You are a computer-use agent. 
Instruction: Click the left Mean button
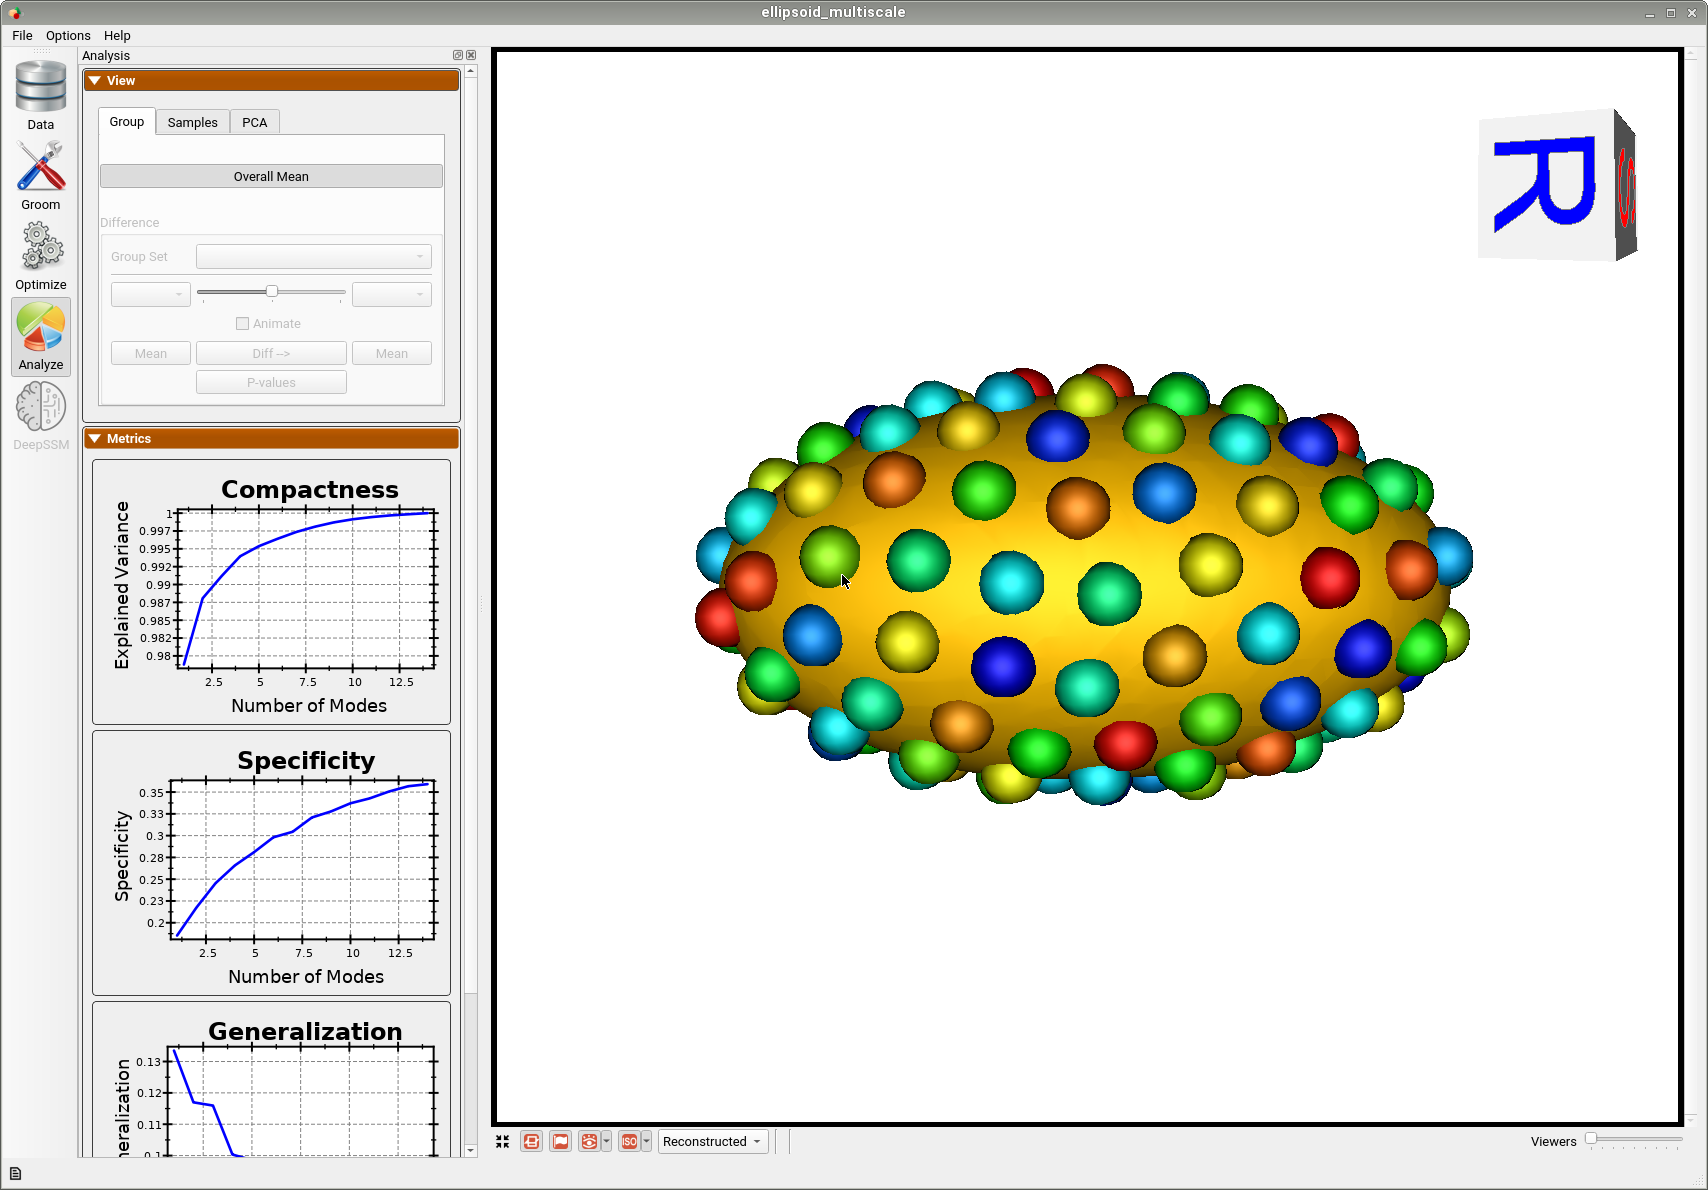click(151, 353)
